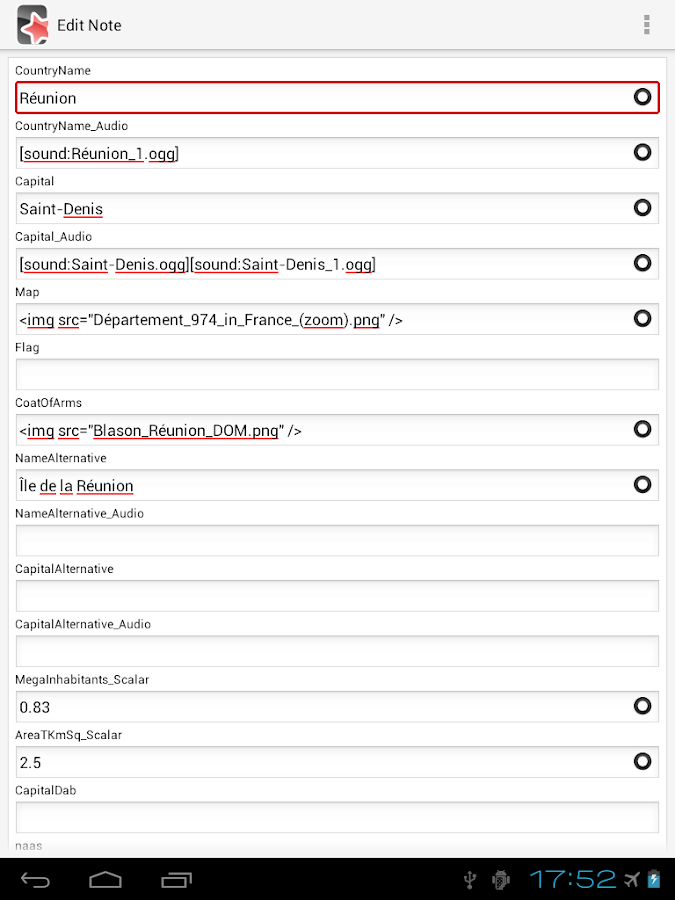Screen dimensions: 675x900
Task: Open the recent apps view
Action: pyautogui.click(x=177, y=880)
